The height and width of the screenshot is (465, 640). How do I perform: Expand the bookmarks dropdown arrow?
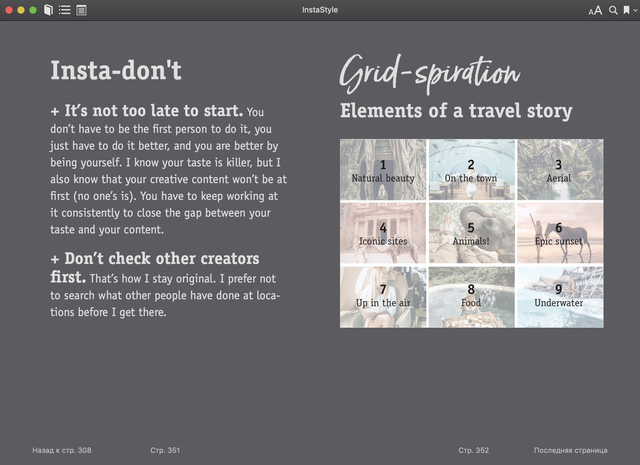pos(634,10)
